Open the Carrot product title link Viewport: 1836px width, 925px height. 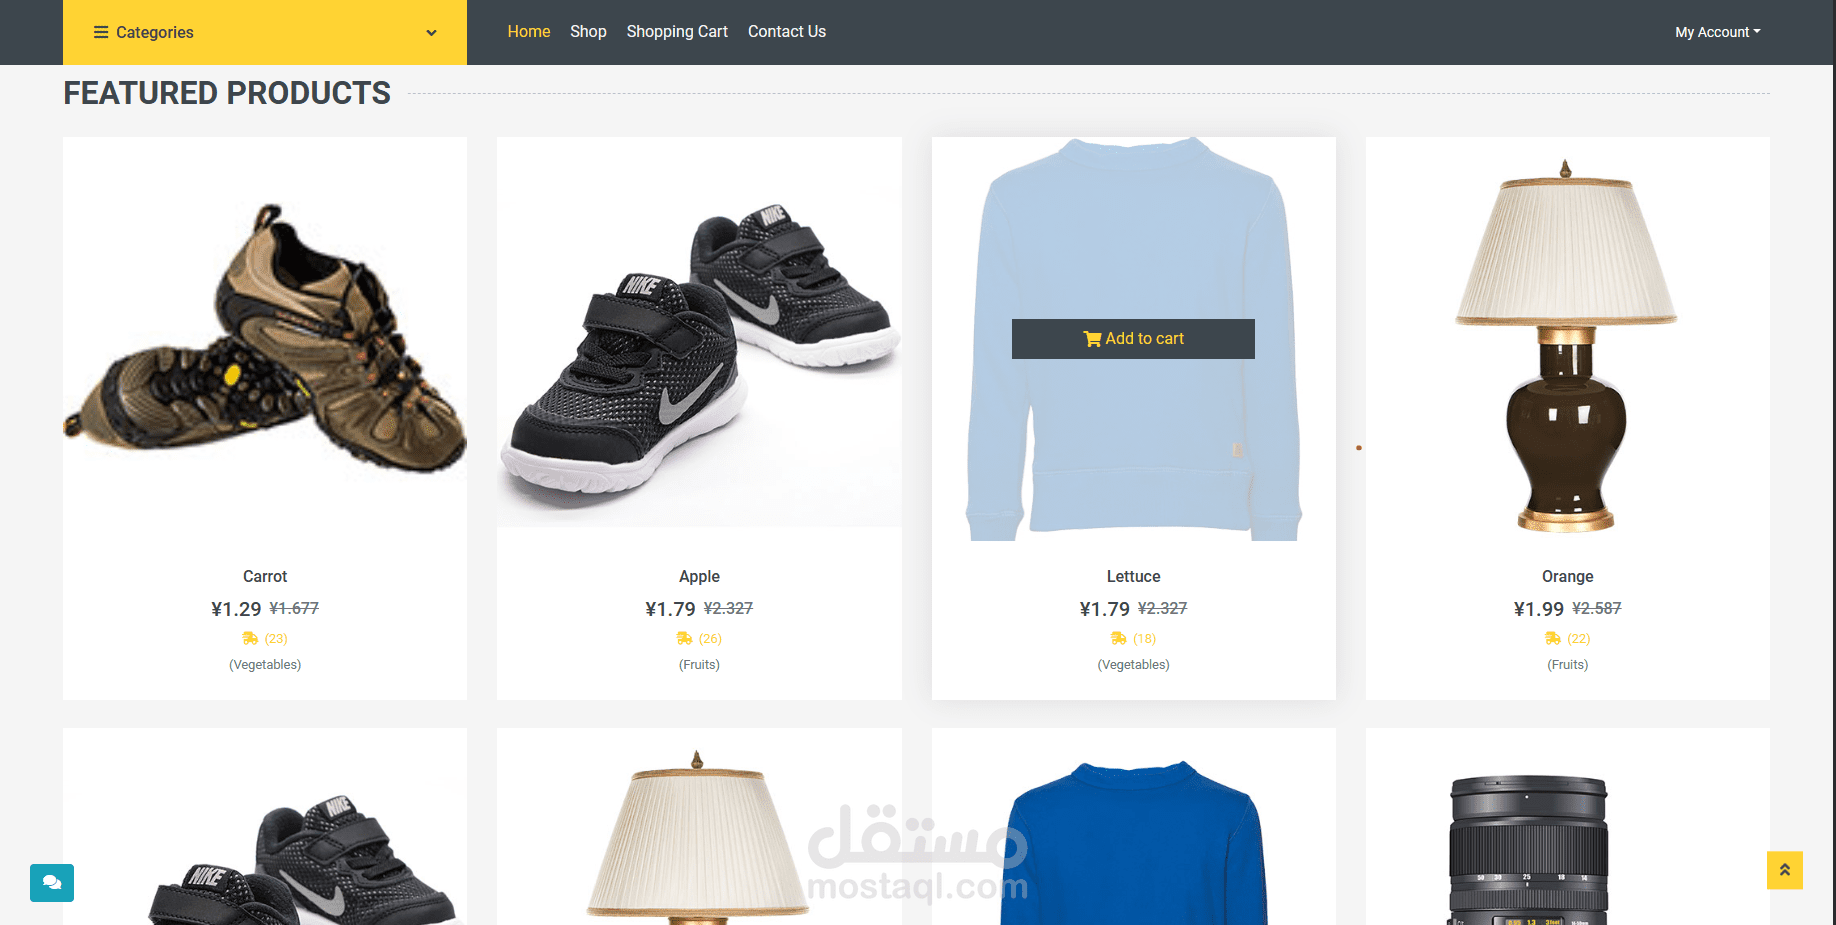coord(265,577)
